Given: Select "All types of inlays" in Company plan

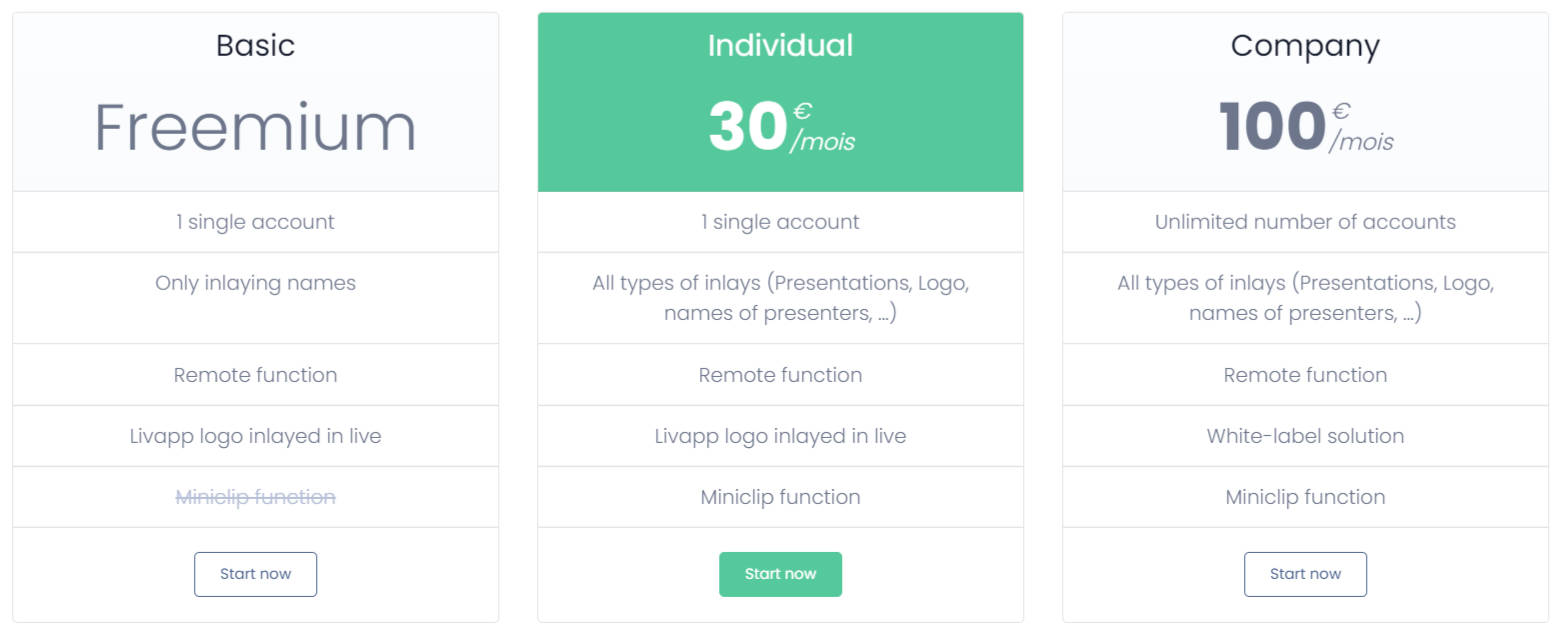Looking at the screenshot, I should (x=1305, y=298).
